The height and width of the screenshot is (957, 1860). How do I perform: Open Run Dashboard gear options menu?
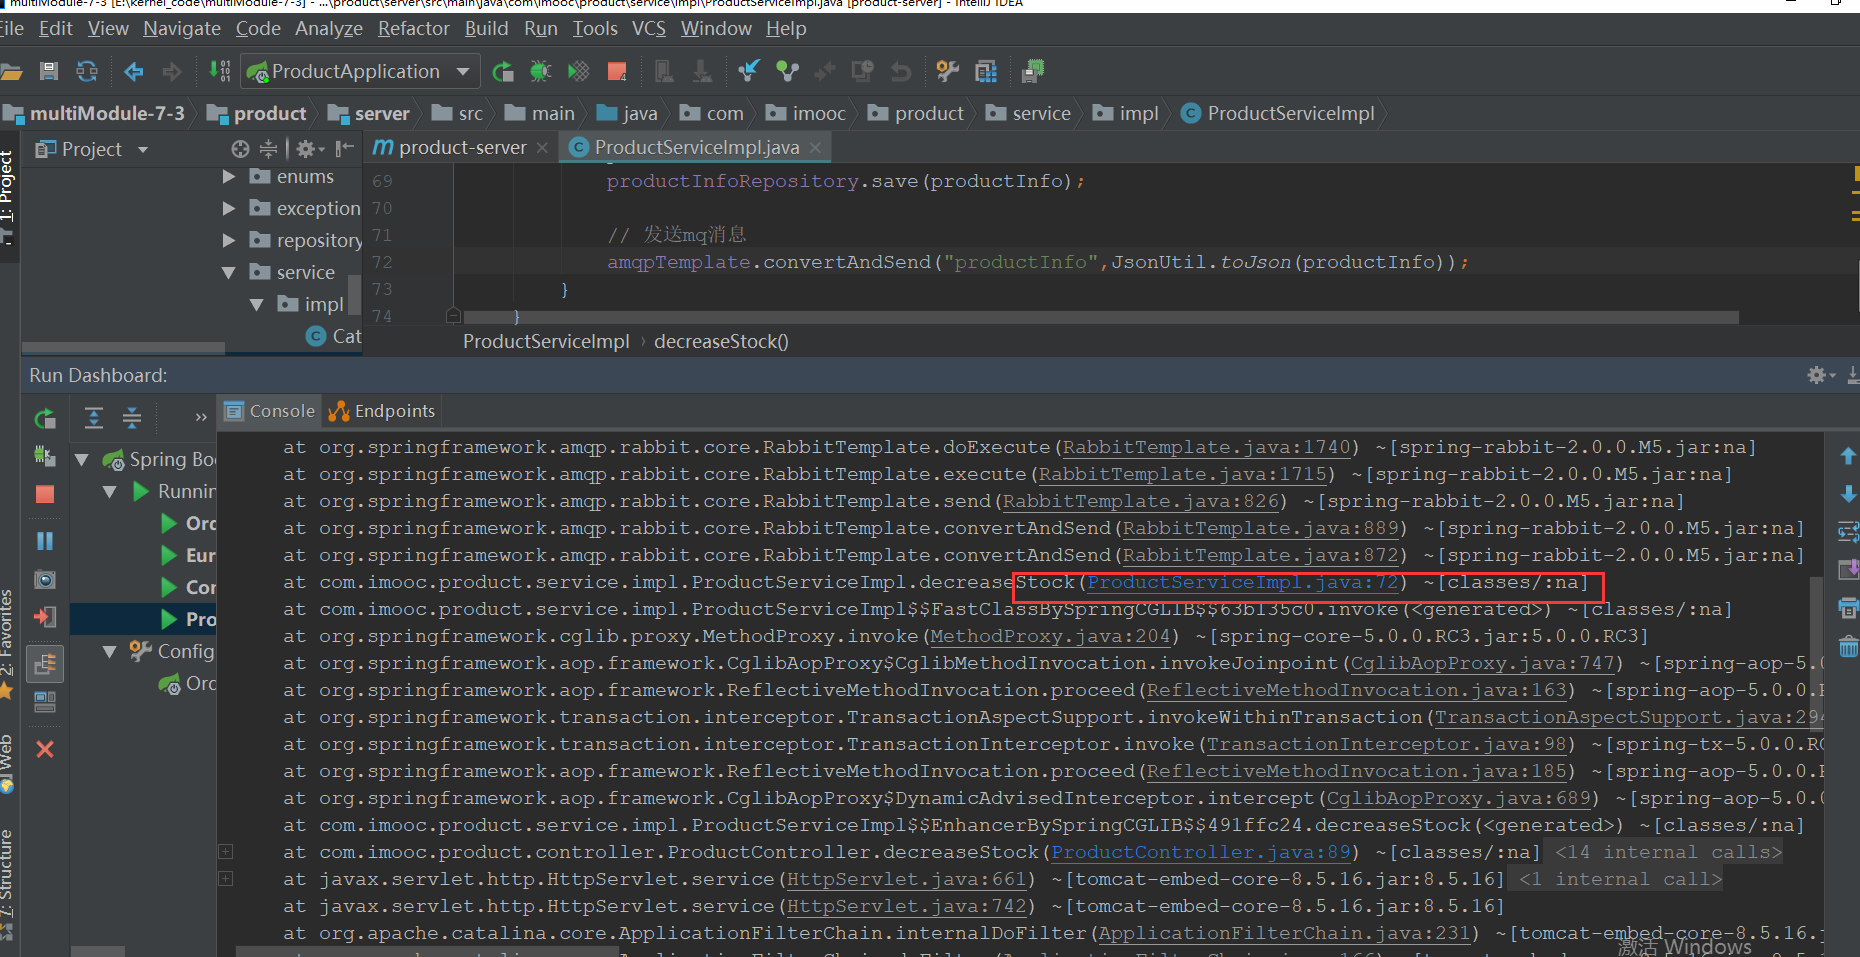pos(1821,375)
